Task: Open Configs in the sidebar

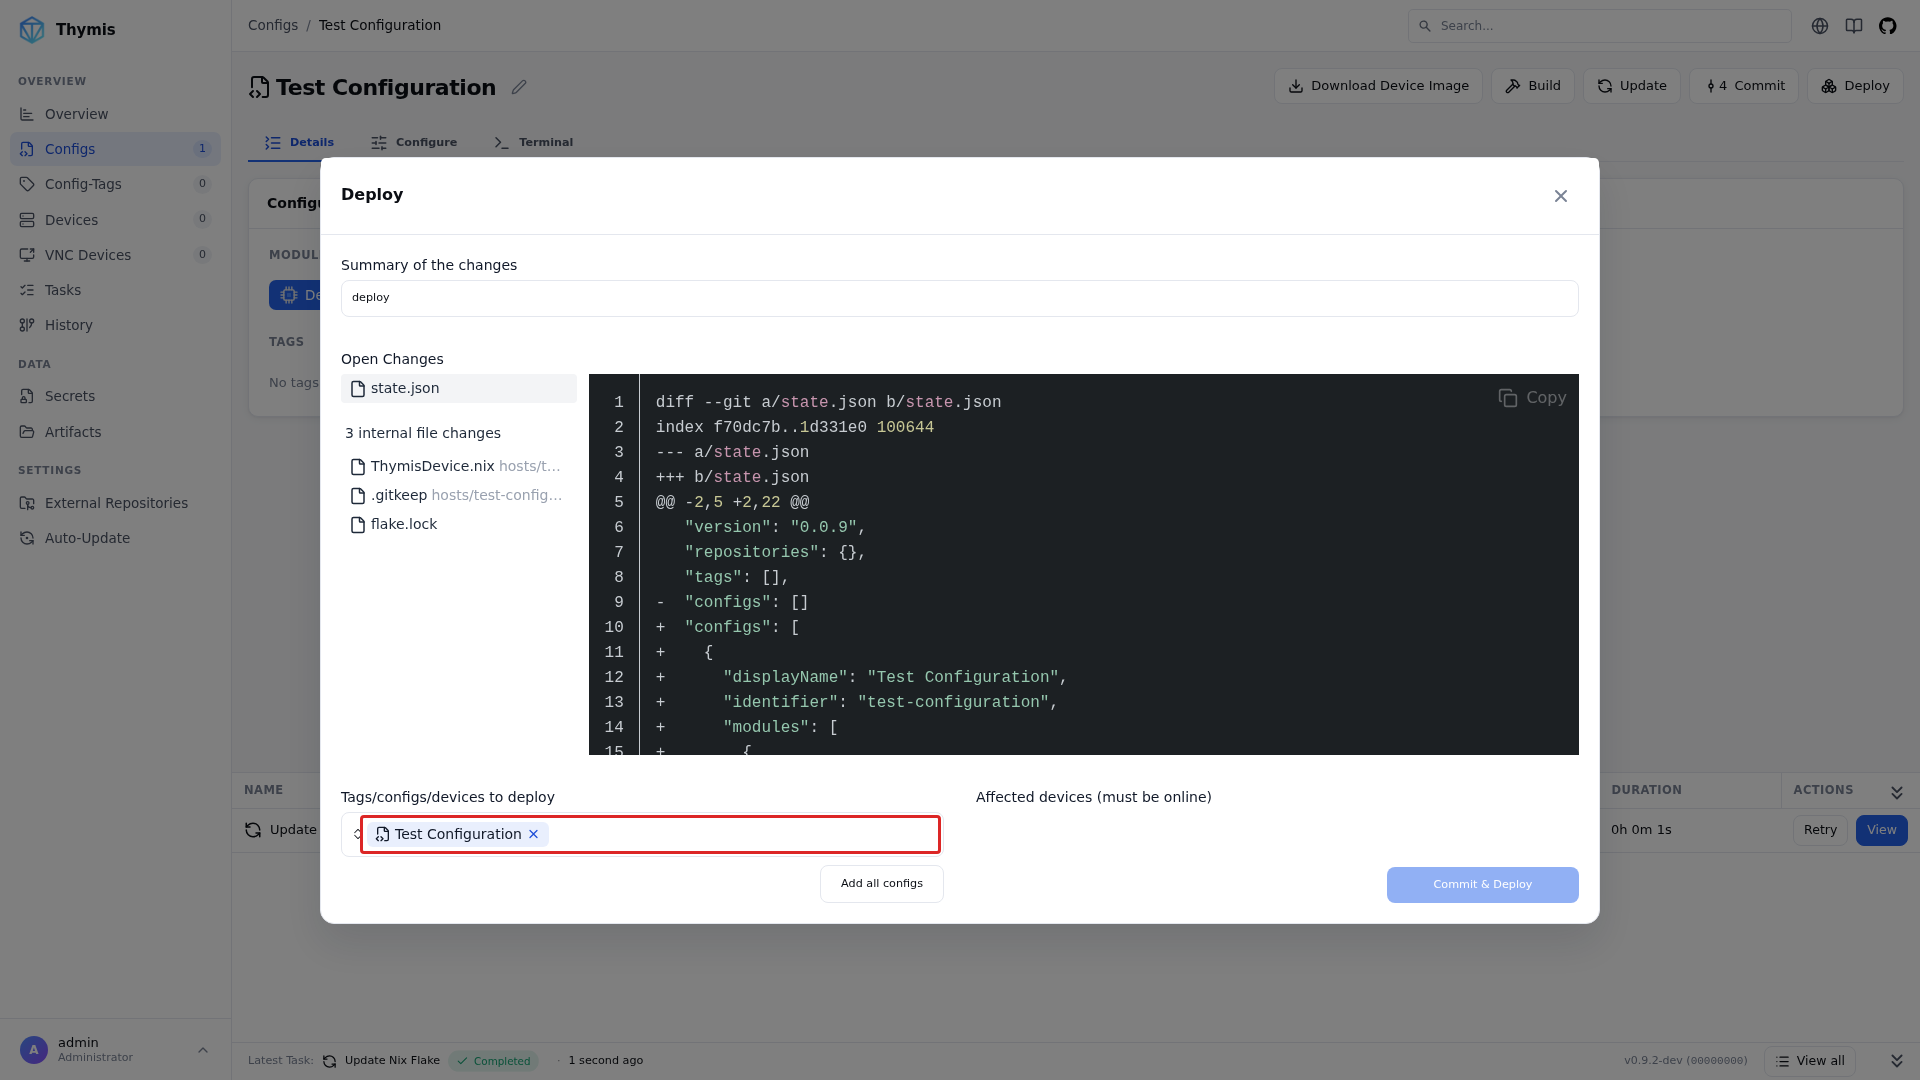Action: click(115, 149)
